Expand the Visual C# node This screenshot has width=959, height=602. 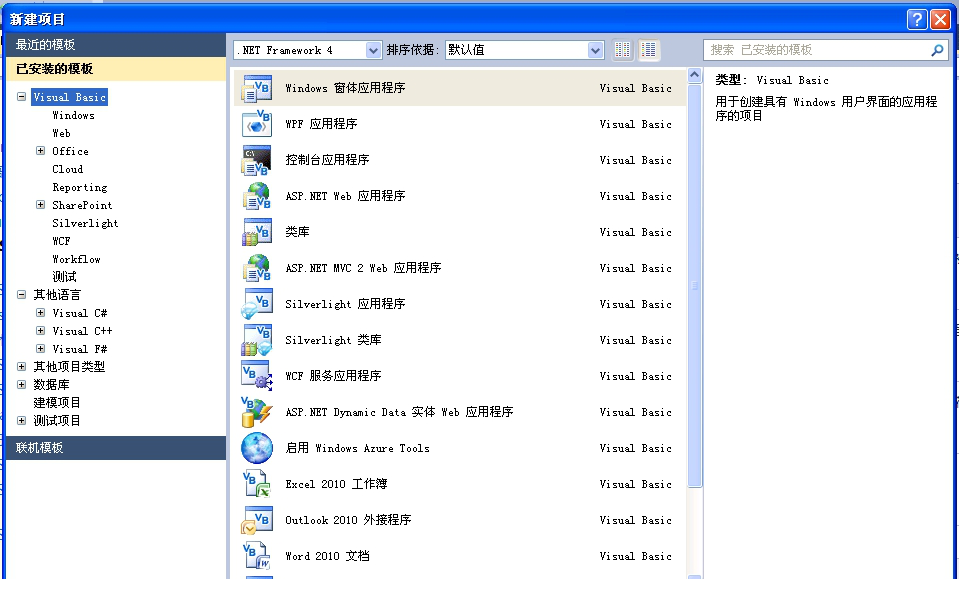(x=40, y=313)
